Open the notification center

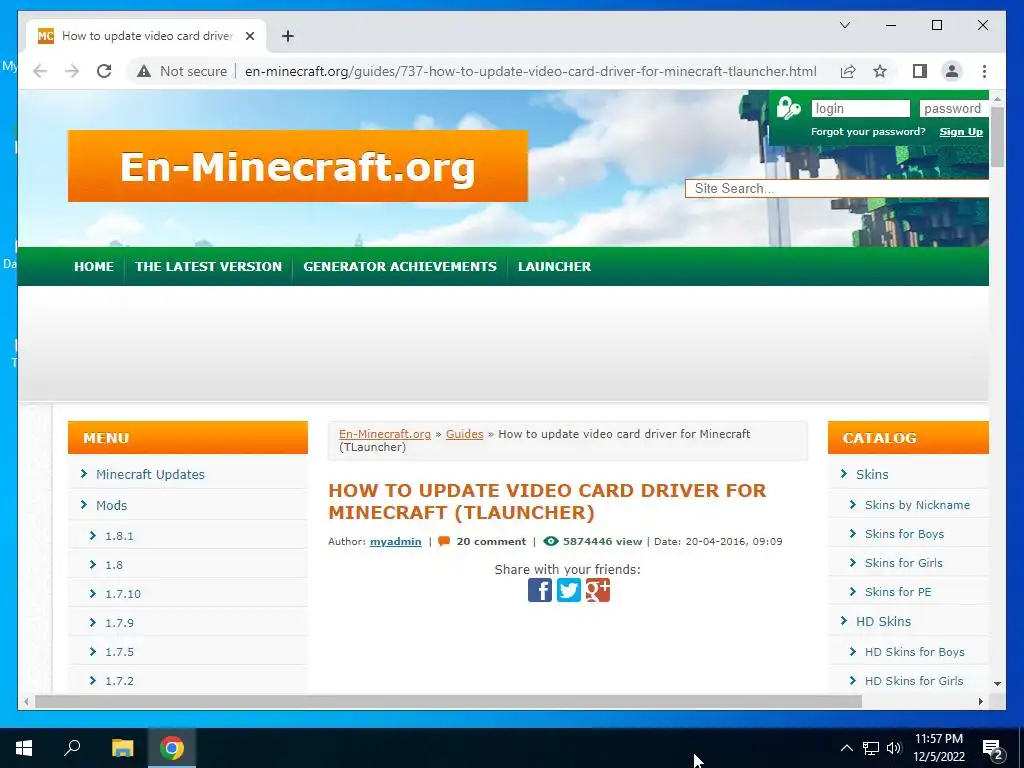(x=993, y=748)
